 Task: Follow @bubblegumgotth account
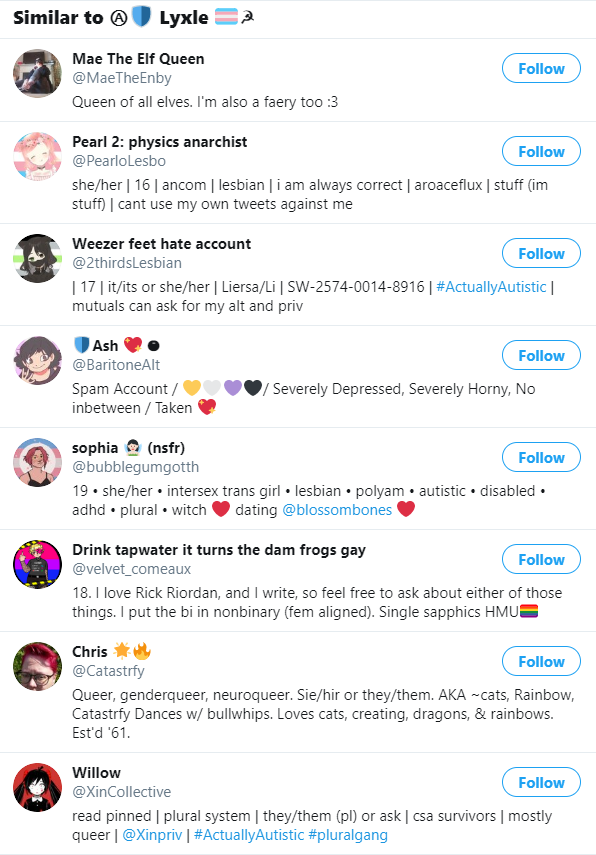pos(541,457)
